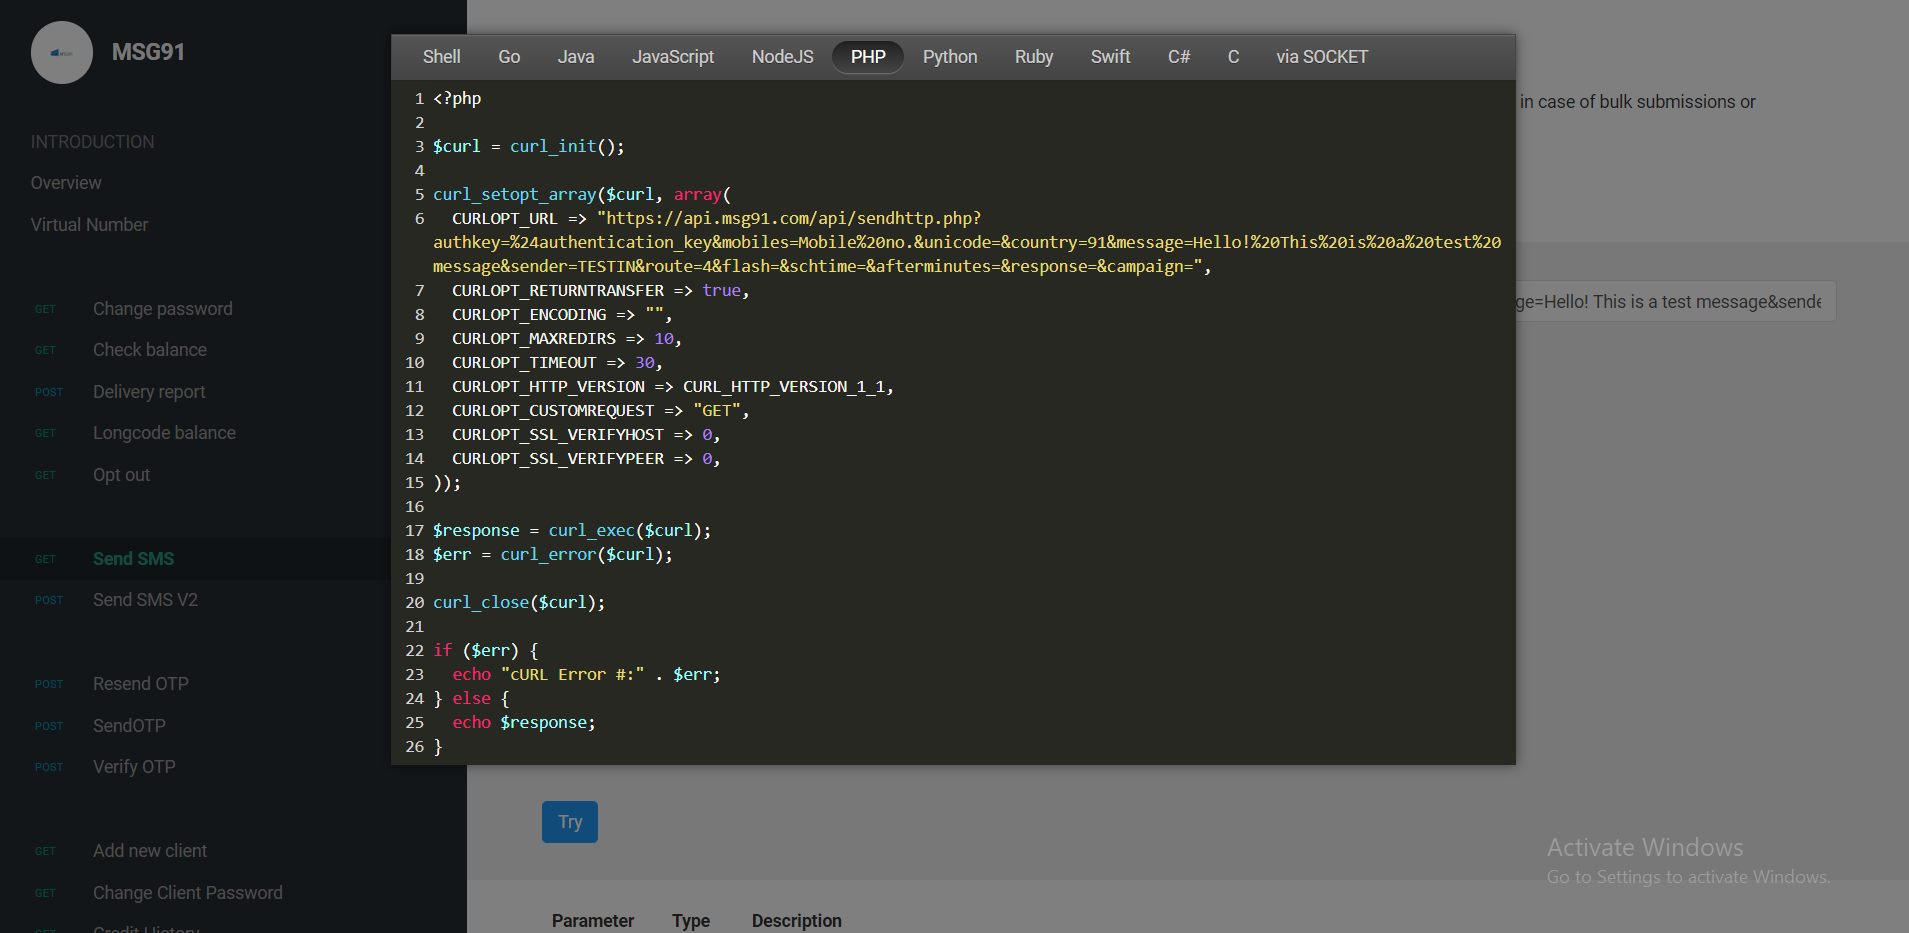Open the Longcode balance endpoint
This screenshot has width=1909, height=933.
tap(164, 433)
